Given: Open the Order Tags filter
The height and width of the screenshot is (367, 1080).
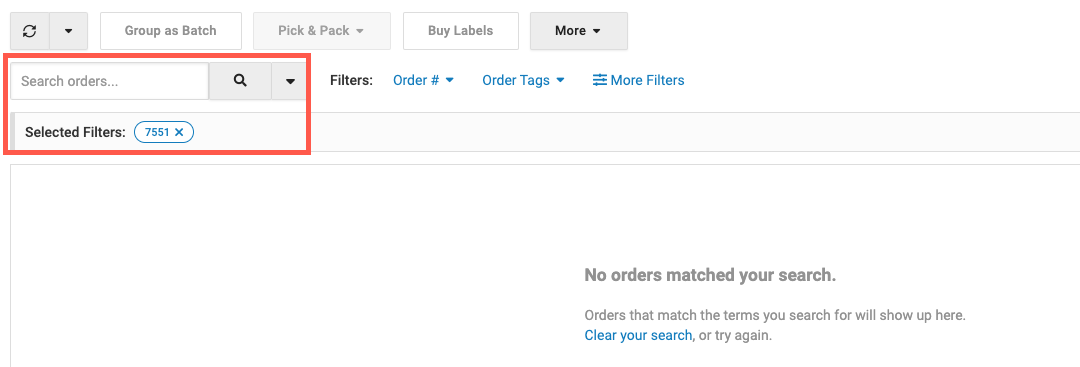Looking at the screenshot, I should click(x=523, y=81).
